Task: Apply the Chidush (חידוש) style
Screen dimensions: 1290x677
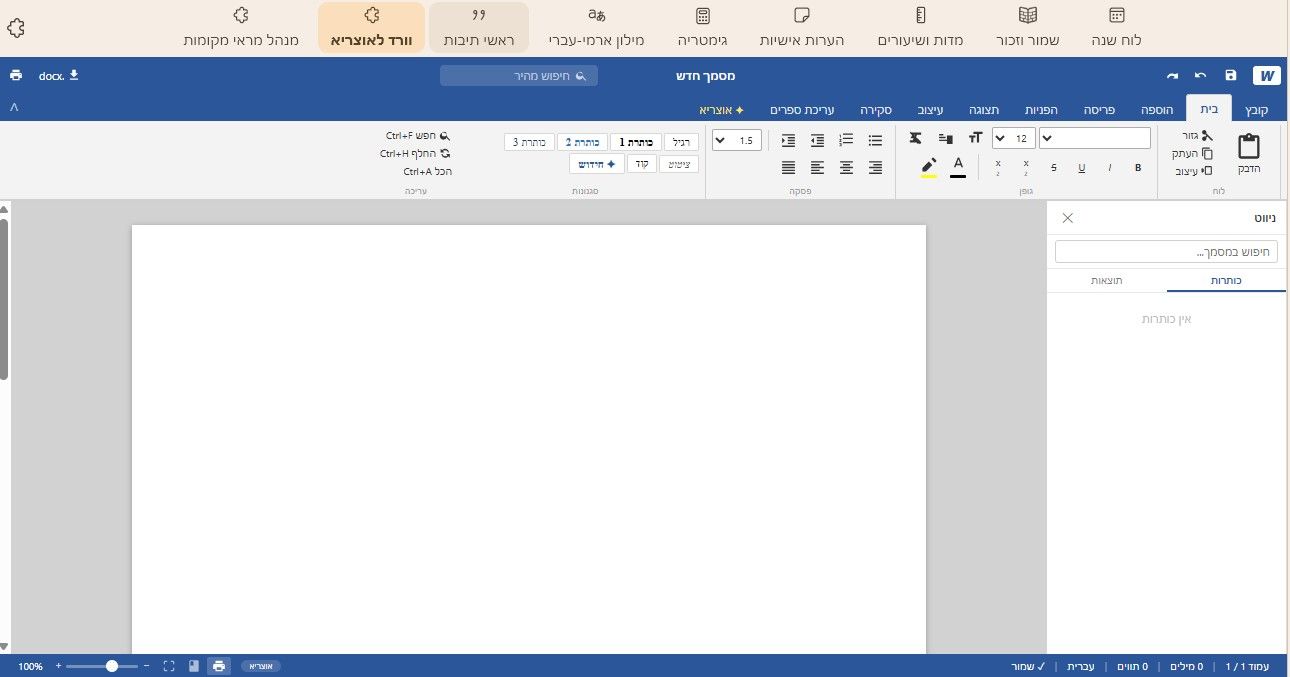Action: 597,164
